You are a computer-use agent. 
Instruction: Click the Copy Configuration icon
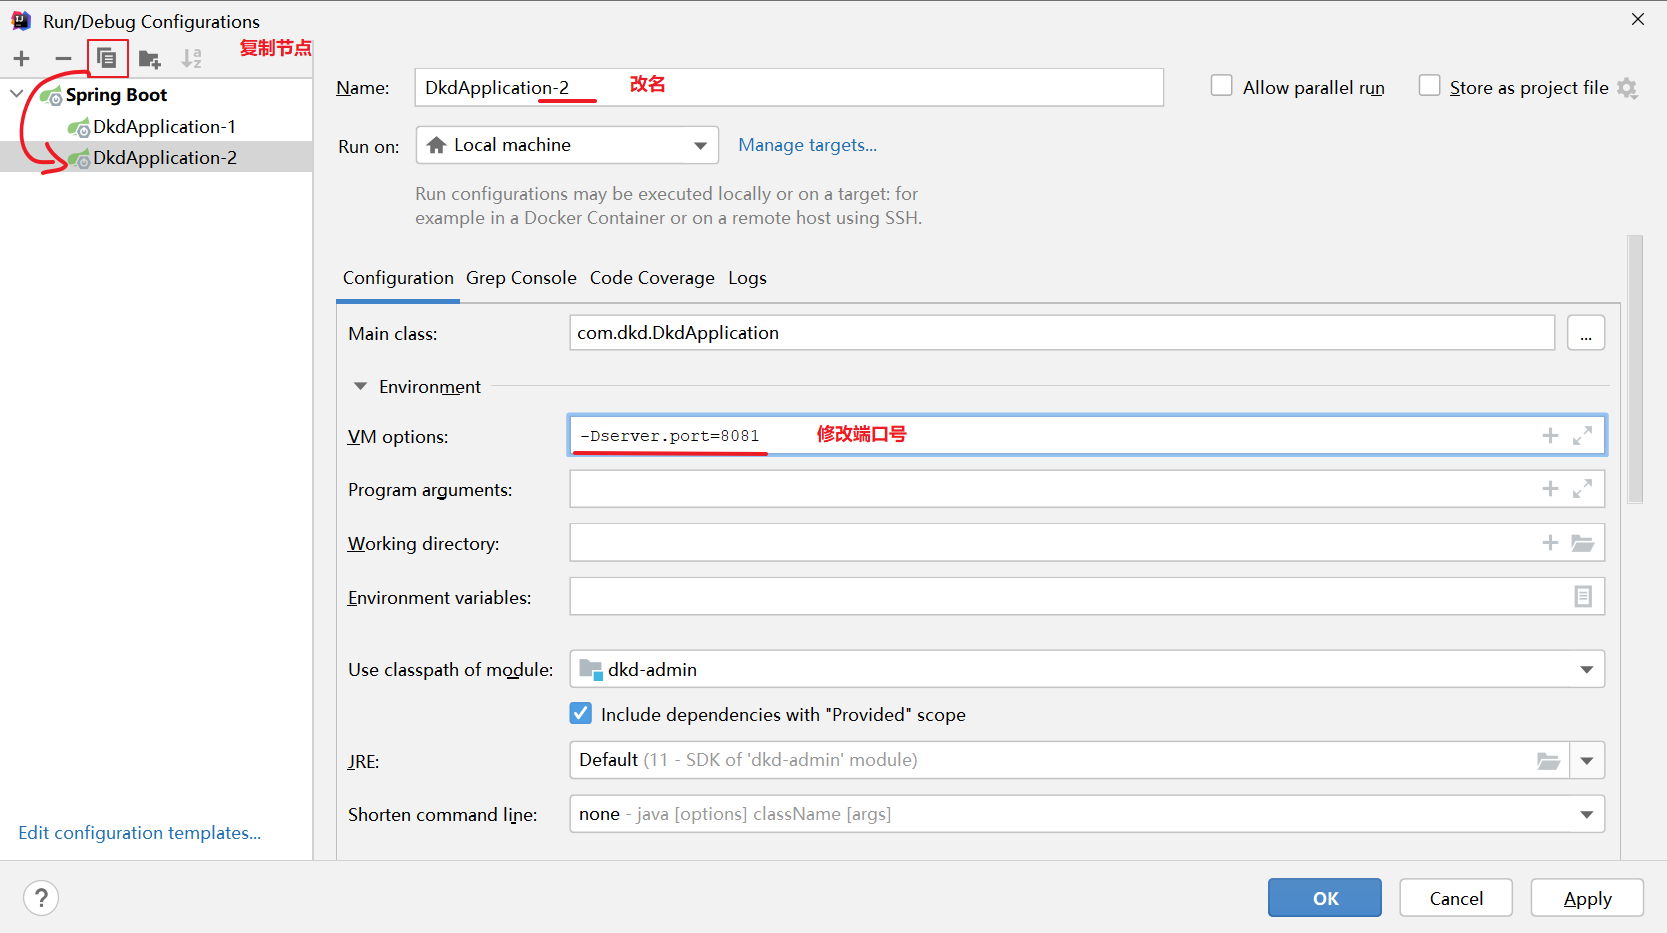pos(107,59)
